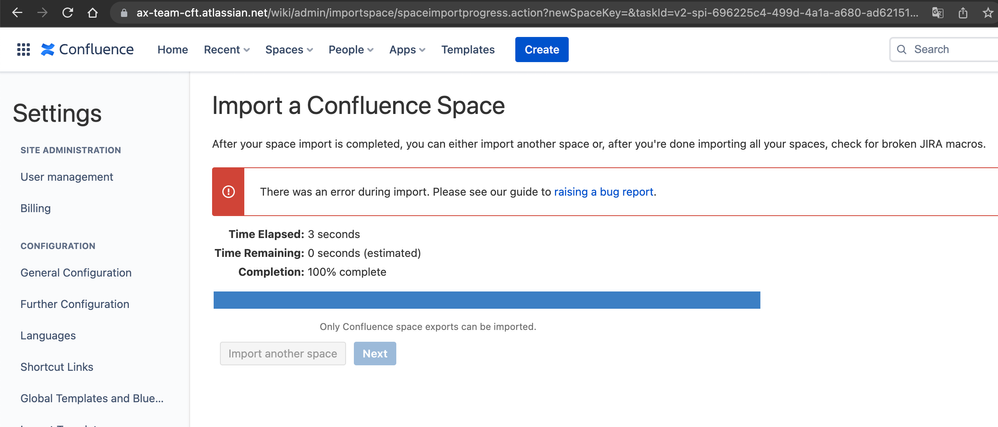The width and height of the screenshot is (998, 427).
Task: Open the Atlassian app switcher grid
Action: [24, 50]
